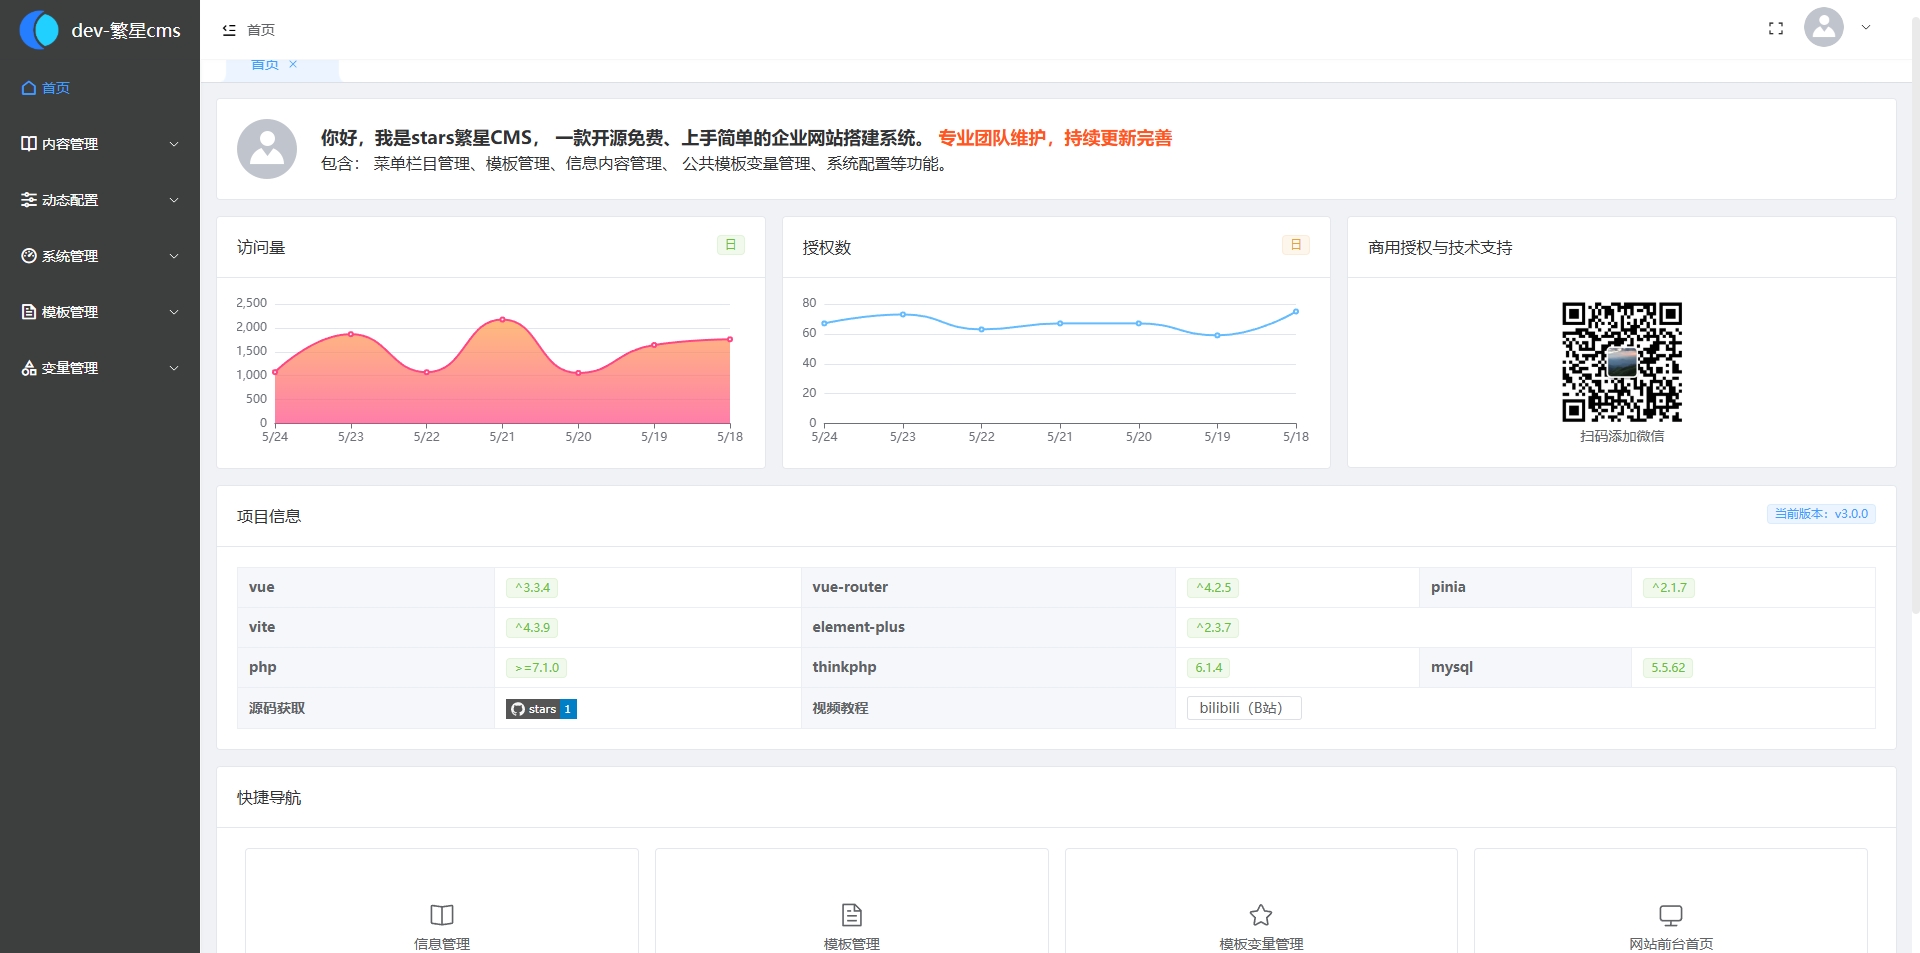Viewport: 1920px width, 953px height.
Task: Click the user avatar in header
Action: point(1823,28)
